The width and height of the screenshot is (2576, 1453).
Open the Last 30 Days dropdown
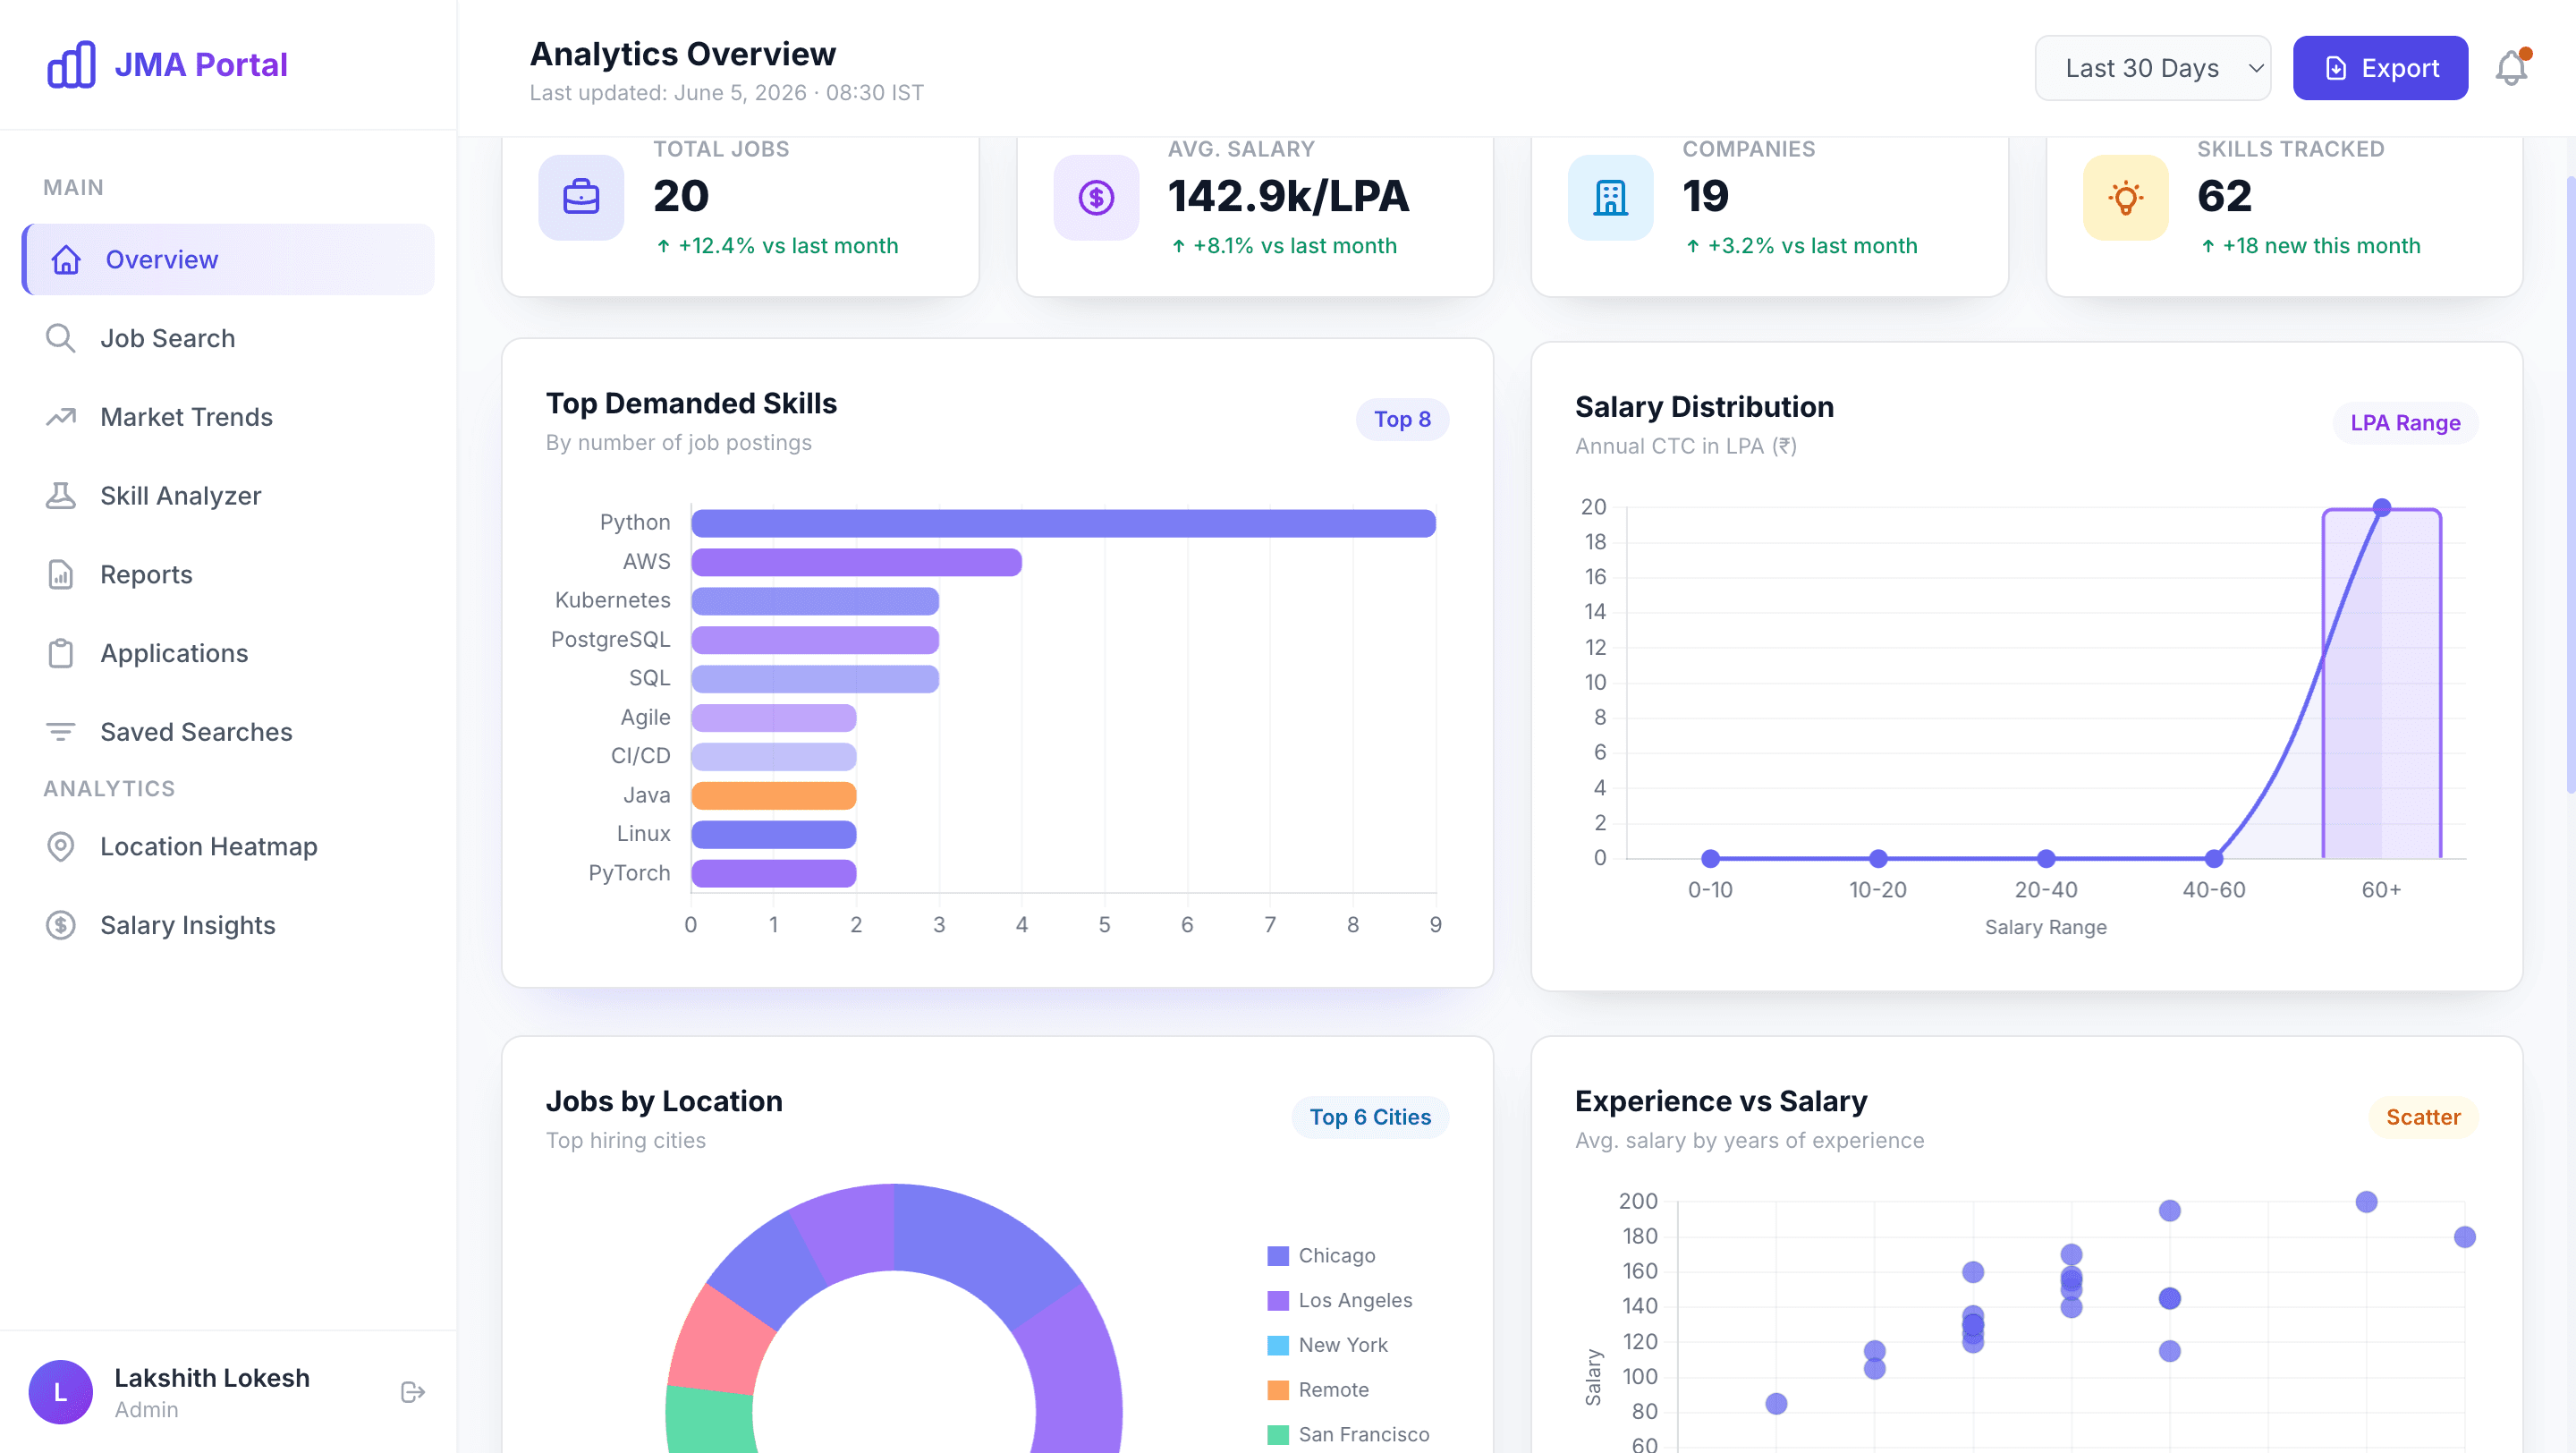pyautogui.click(x=2152, y=68)
